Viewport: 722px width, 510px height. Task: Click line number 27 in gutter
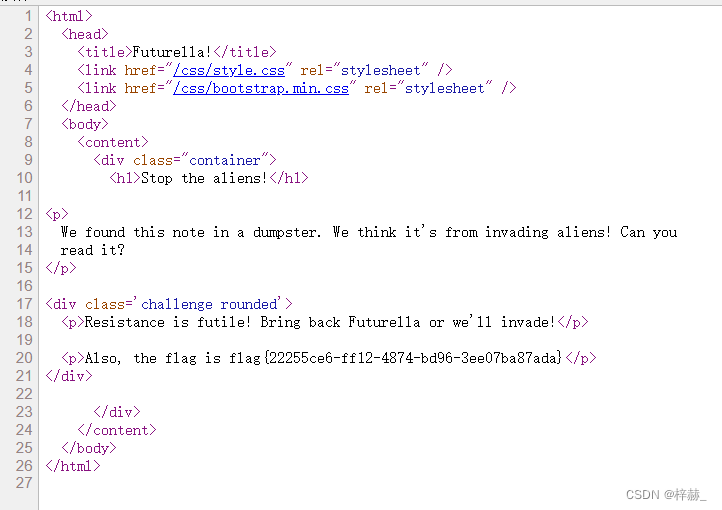[24, 483]
